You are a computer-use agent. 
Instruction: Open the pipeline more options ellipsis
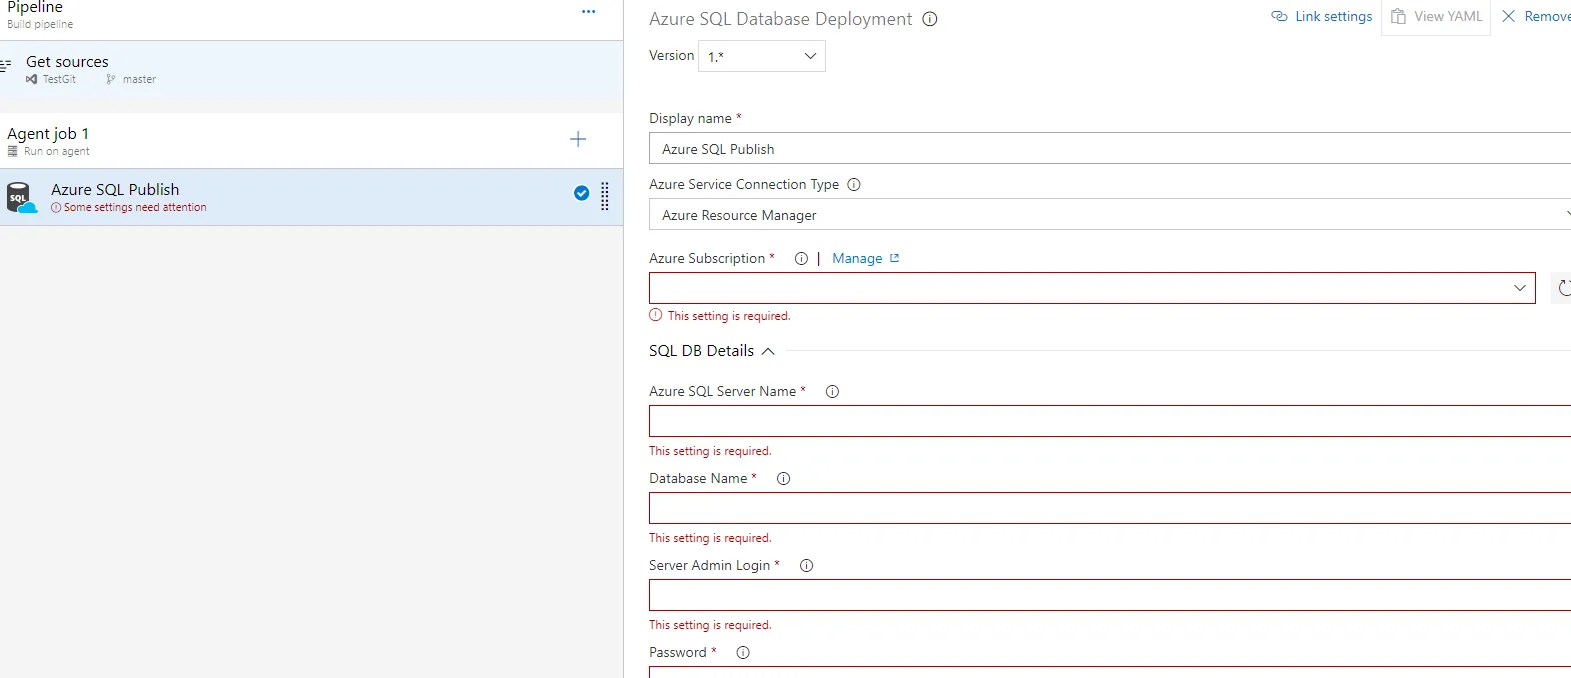tap(588, 12)
